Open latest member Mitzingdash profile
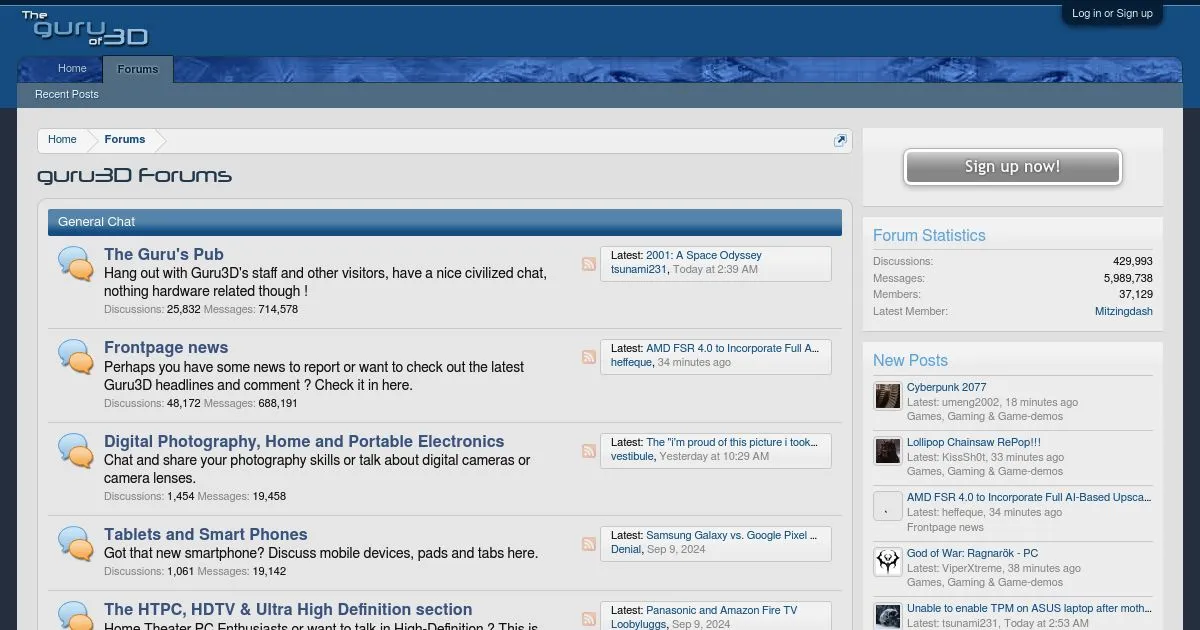Image resolution: width=1200 pixels, height=630 pixels. tap(1124, 311)
